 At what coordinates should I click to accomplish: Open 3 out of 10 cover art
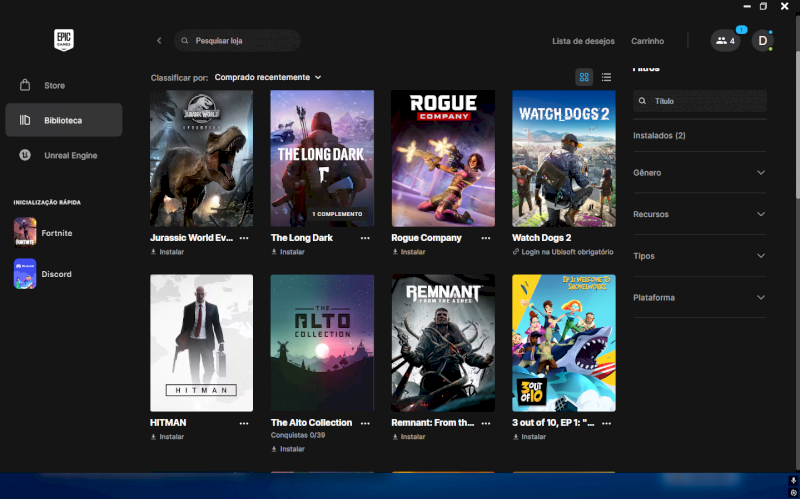tap(564, 343)
